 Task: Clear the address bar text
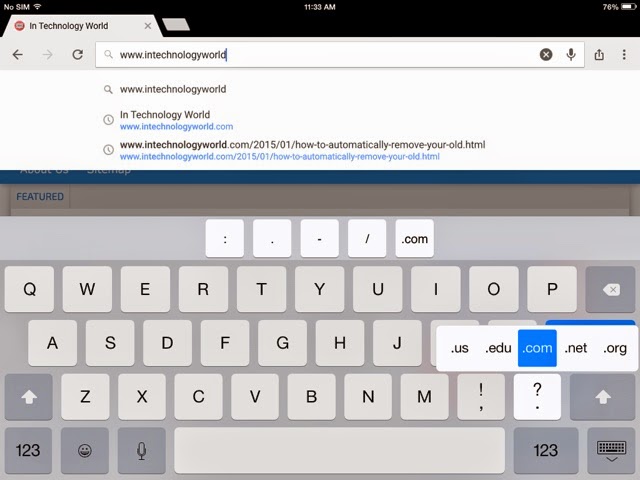pyautogui.click(x=546, y=54)
